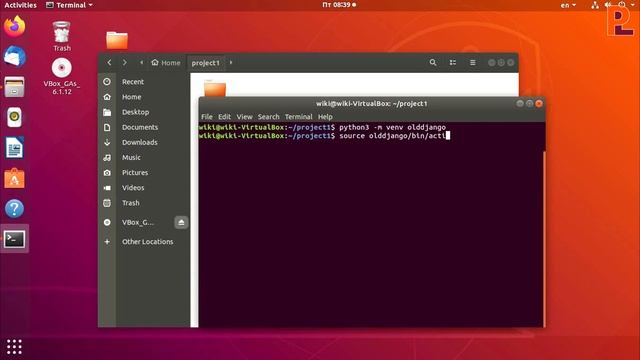Click the search icon in Files

tap(433, 62)
